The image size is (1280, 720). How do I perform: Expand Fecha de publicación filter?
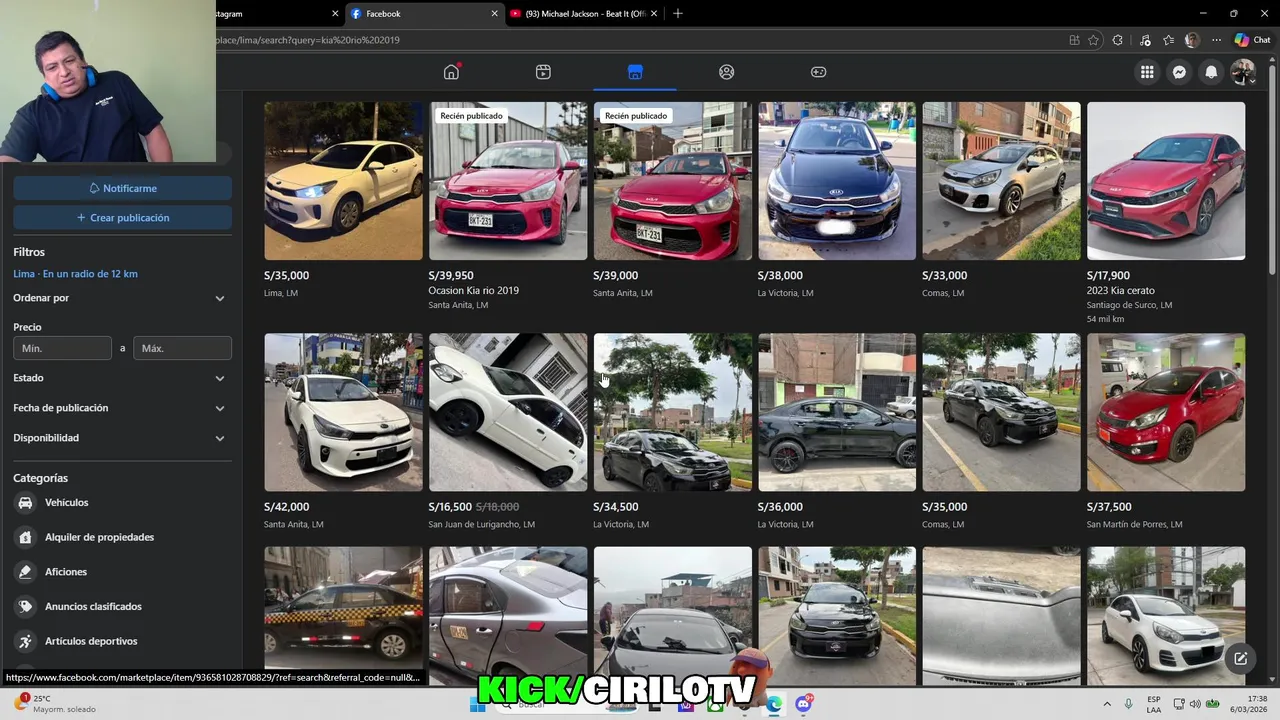click(122, 408)
